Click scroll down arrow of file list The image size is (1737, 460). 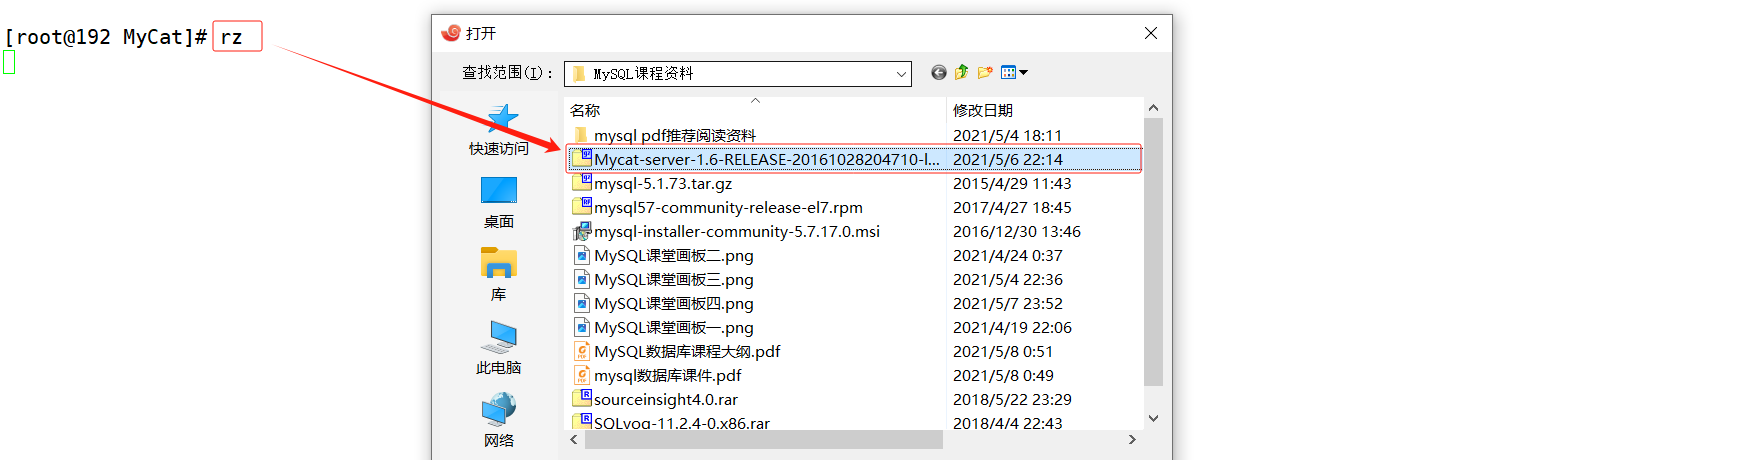click(x=1153, y=419)
